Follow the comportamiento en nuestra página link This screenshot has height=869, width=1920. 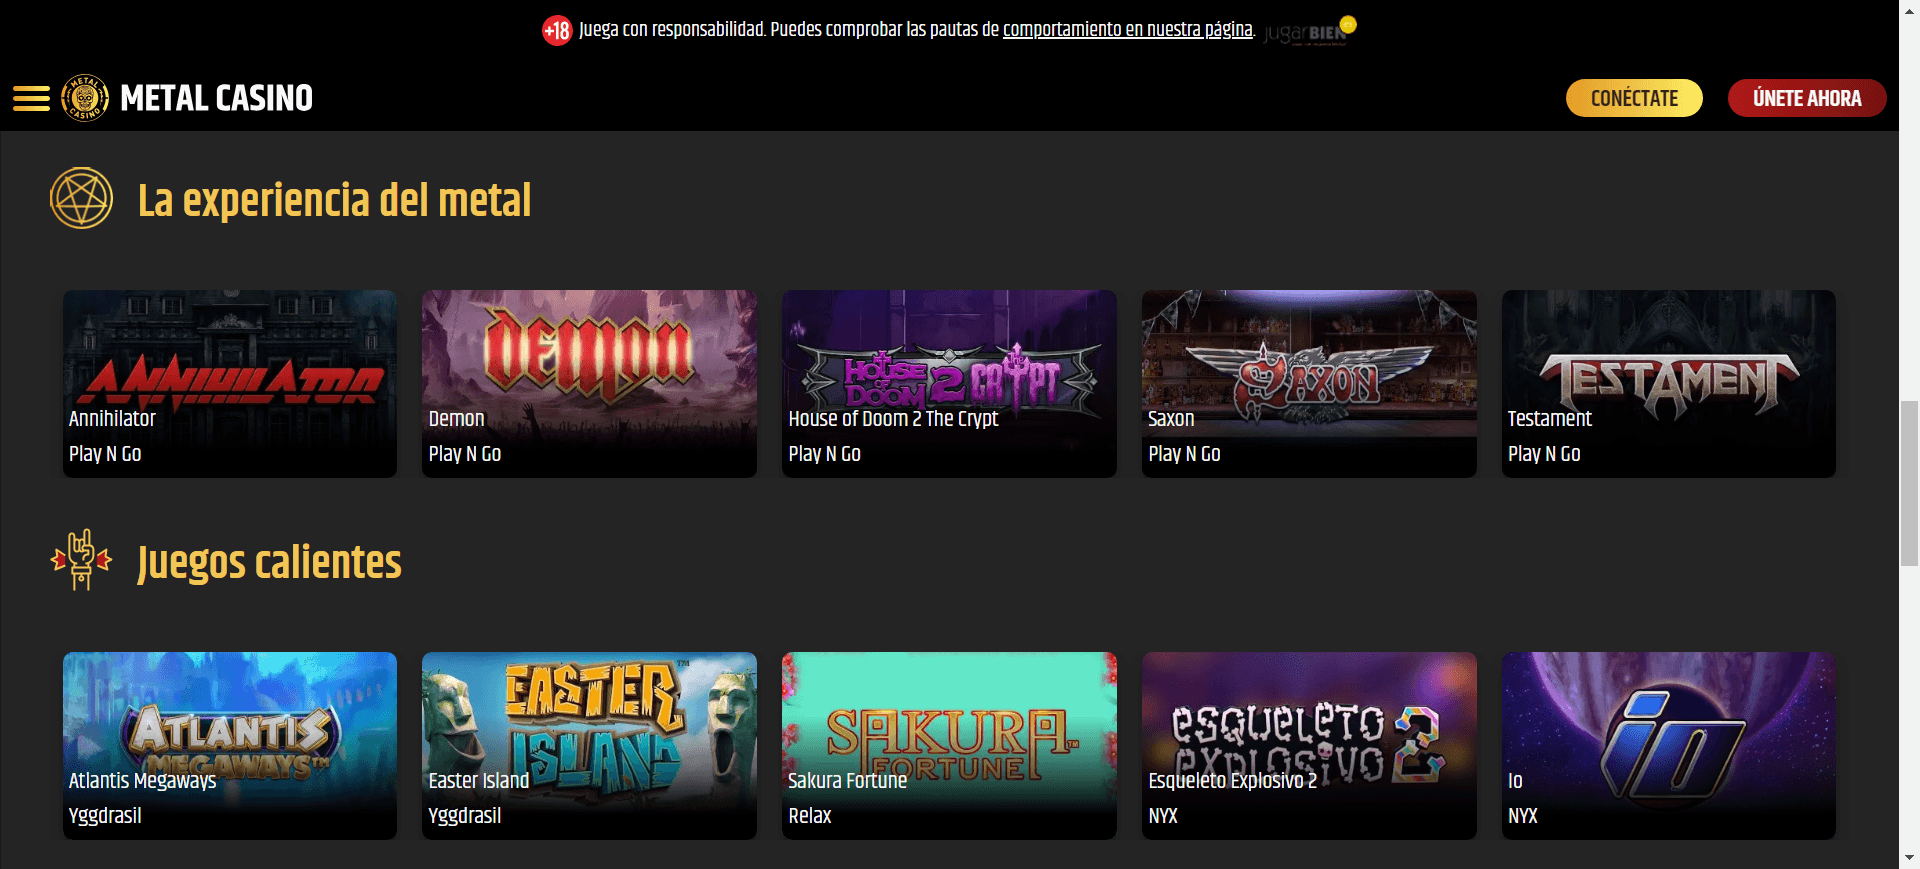pyautogui.click(x=1127, y=30)
